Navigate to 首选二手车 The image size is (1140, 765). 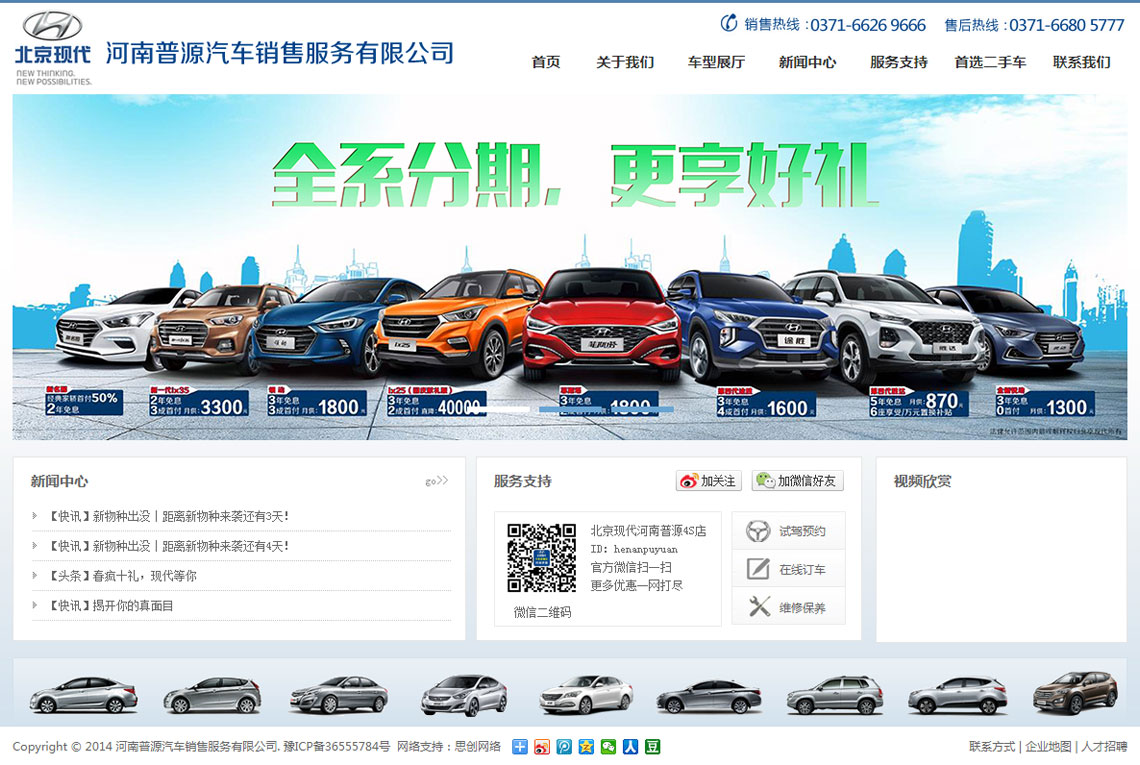pos(990,63)
